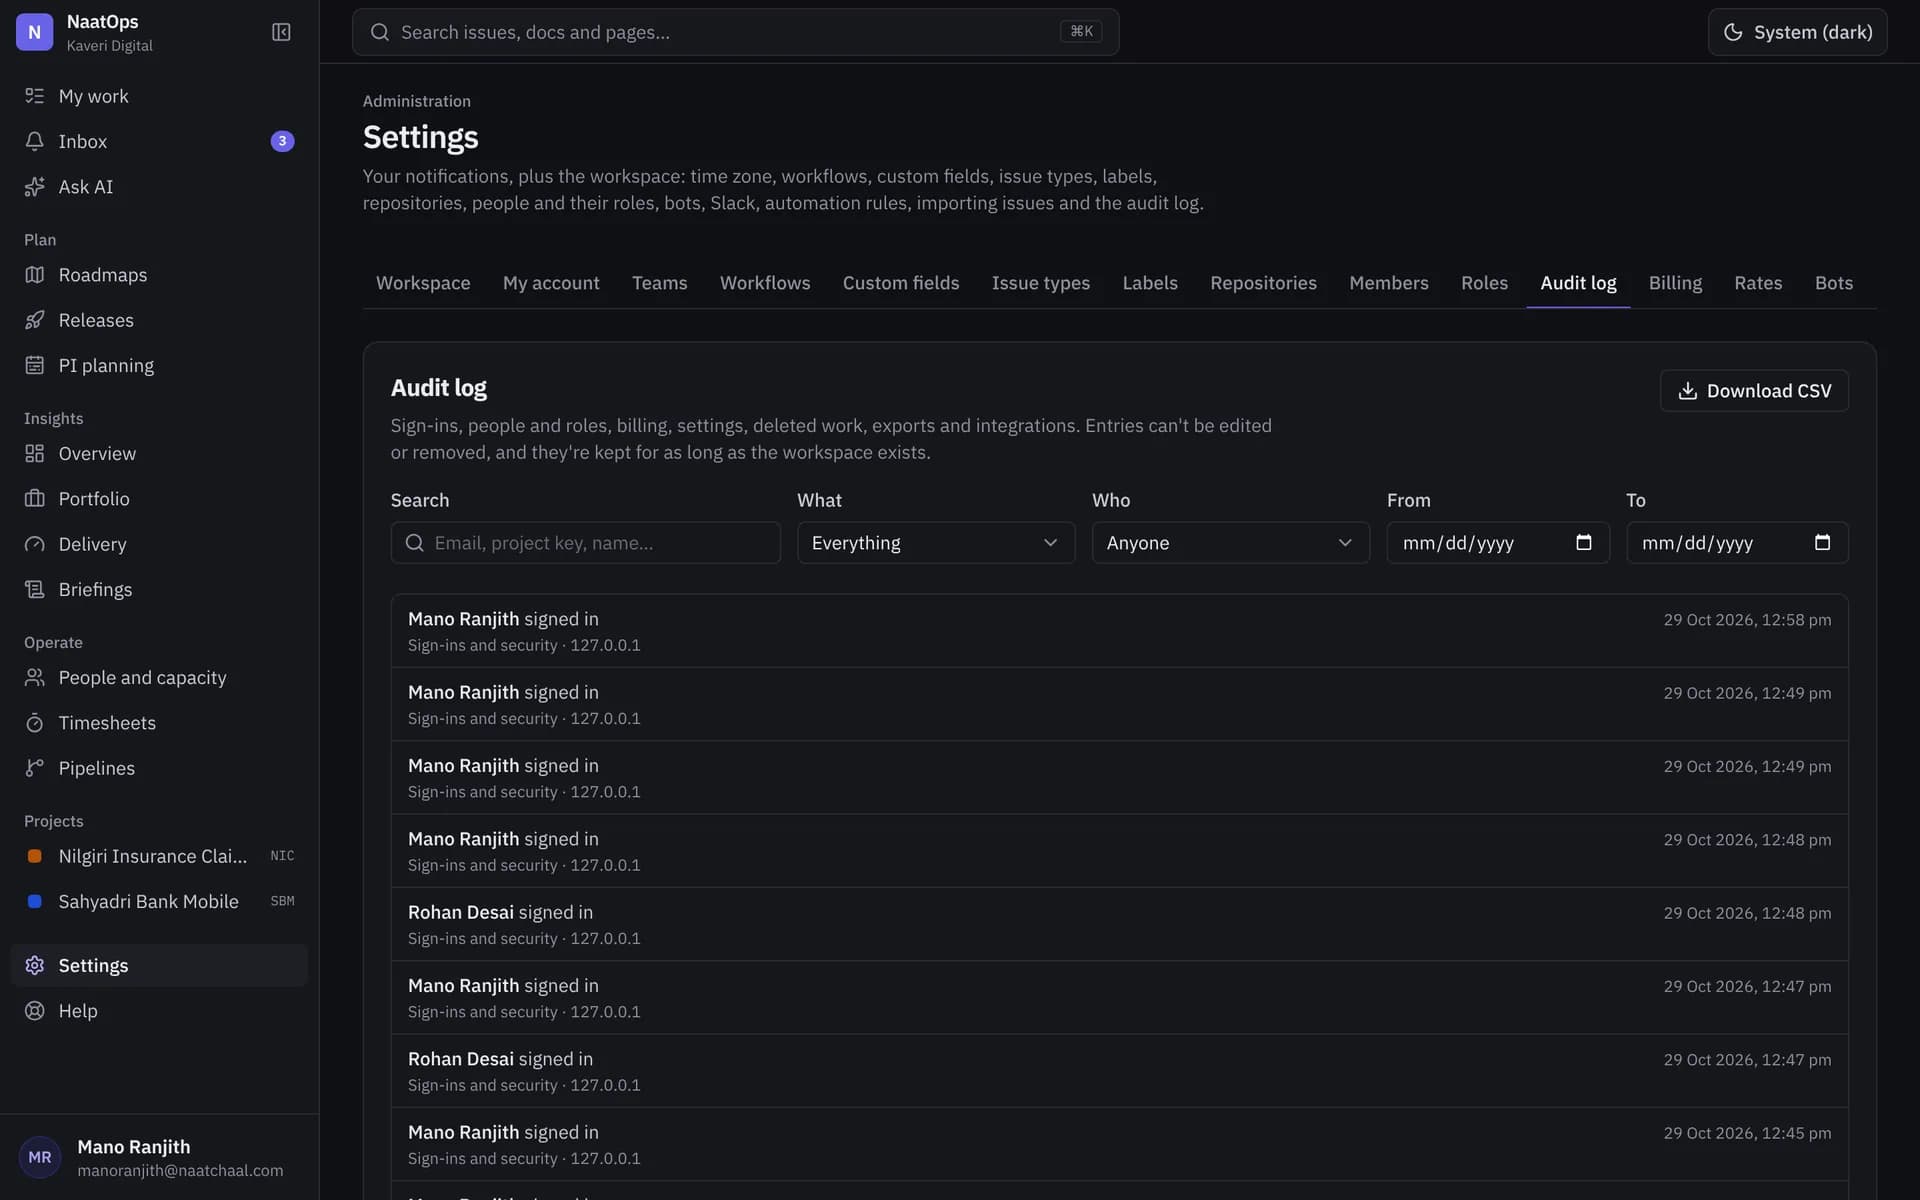Switch to the Workflows tab
Image resolution: width=1920 pixels, height=1200 pixels.
[x=765, y=283]
